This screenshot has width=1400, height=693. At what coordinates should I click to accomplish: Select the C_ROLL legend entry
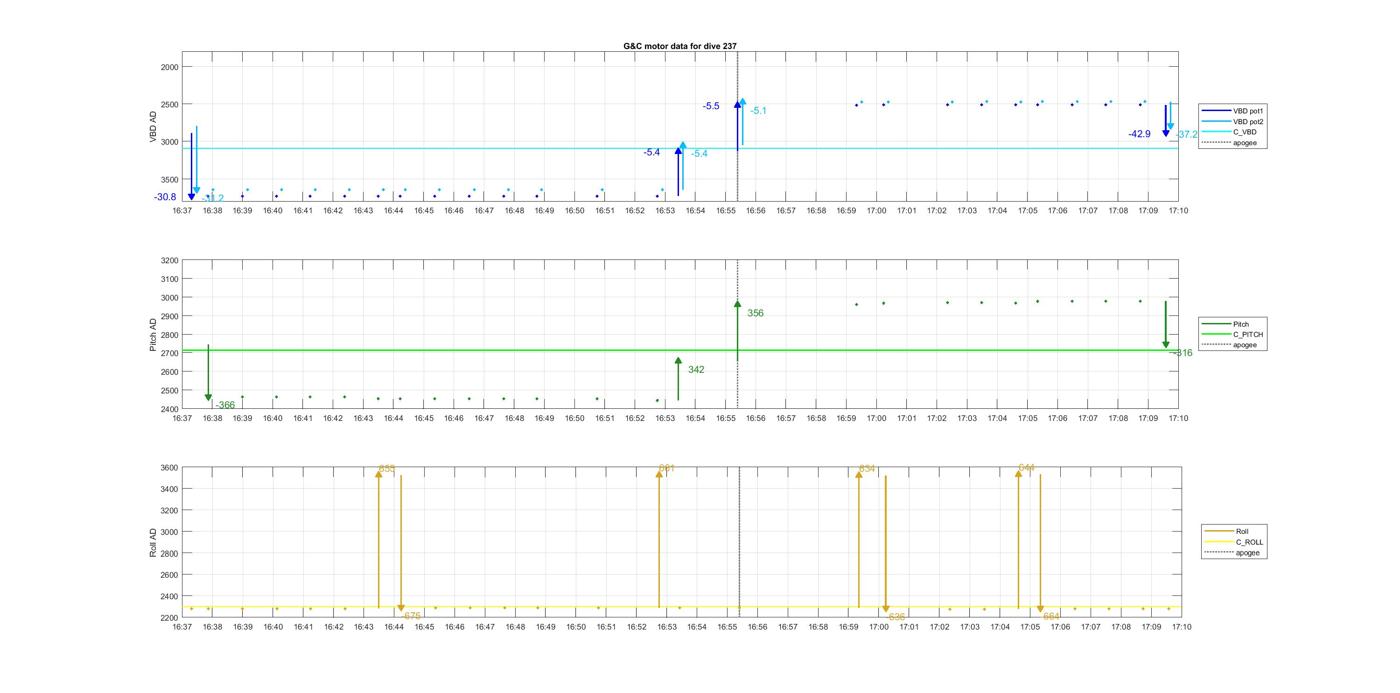pos(1234,542)
